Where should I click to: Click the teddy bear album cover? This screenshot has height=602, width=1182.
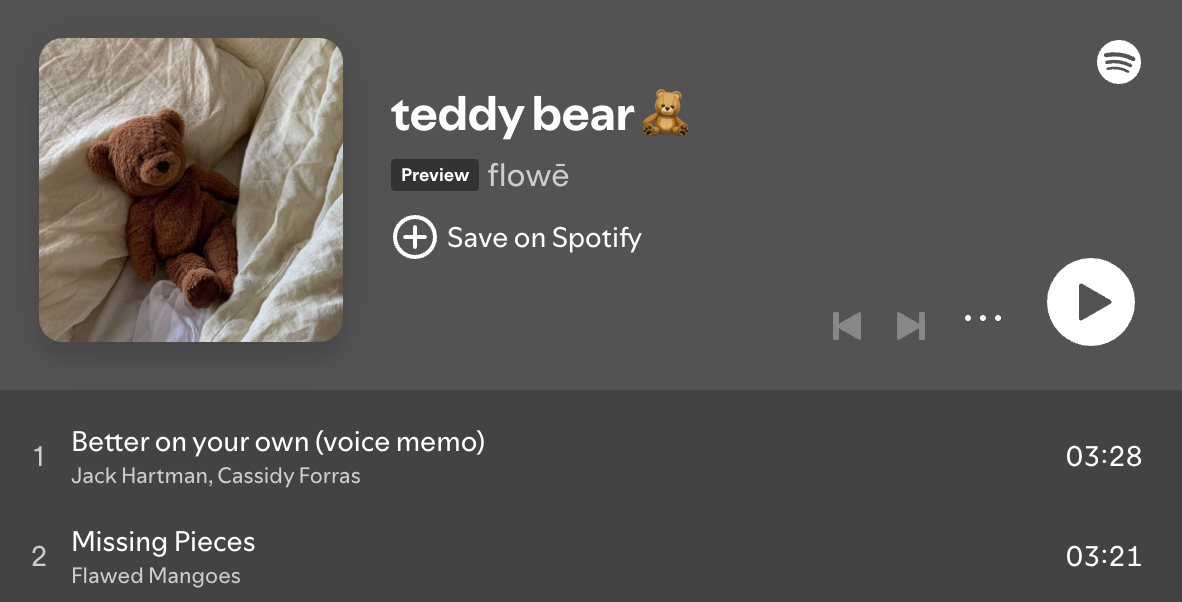(x=191, y=190)
